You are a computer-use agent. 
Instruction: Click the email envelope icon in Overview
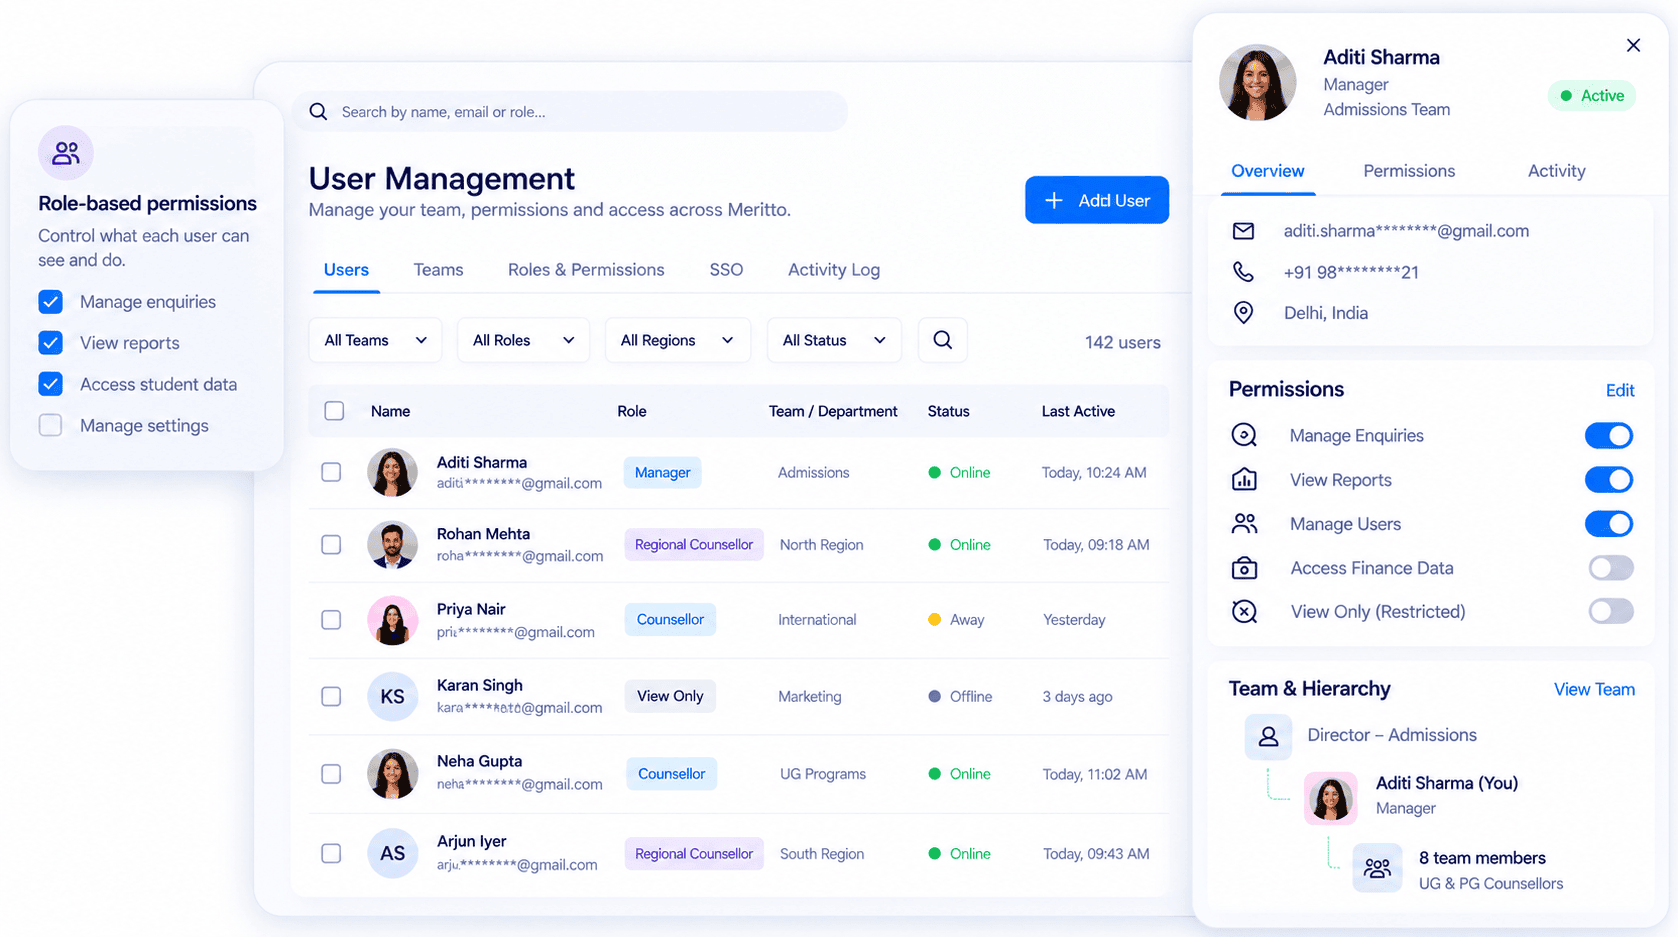[1243, 231]
